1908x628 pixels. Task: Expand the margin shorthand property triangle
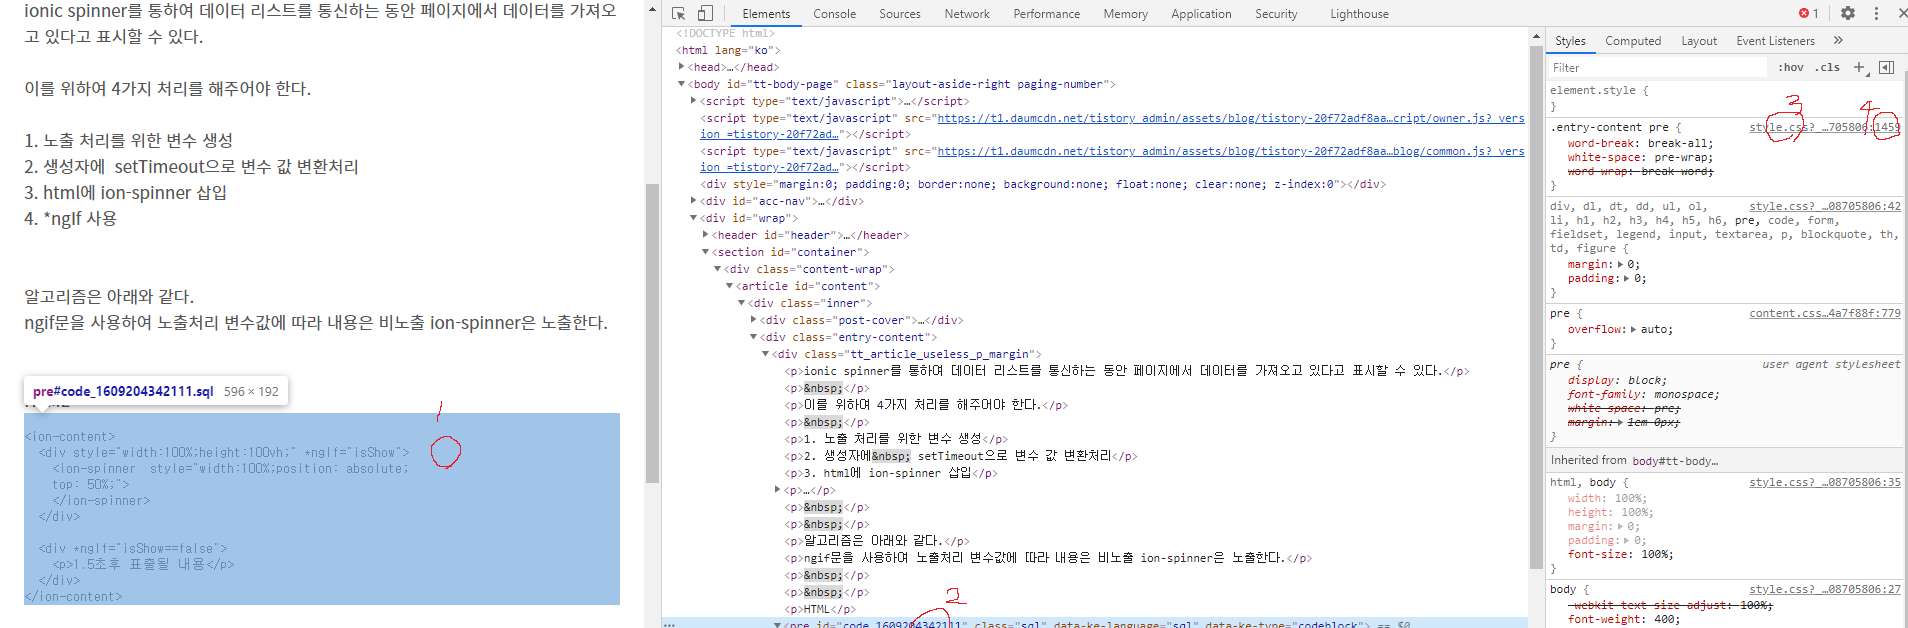coord(1621,265)
